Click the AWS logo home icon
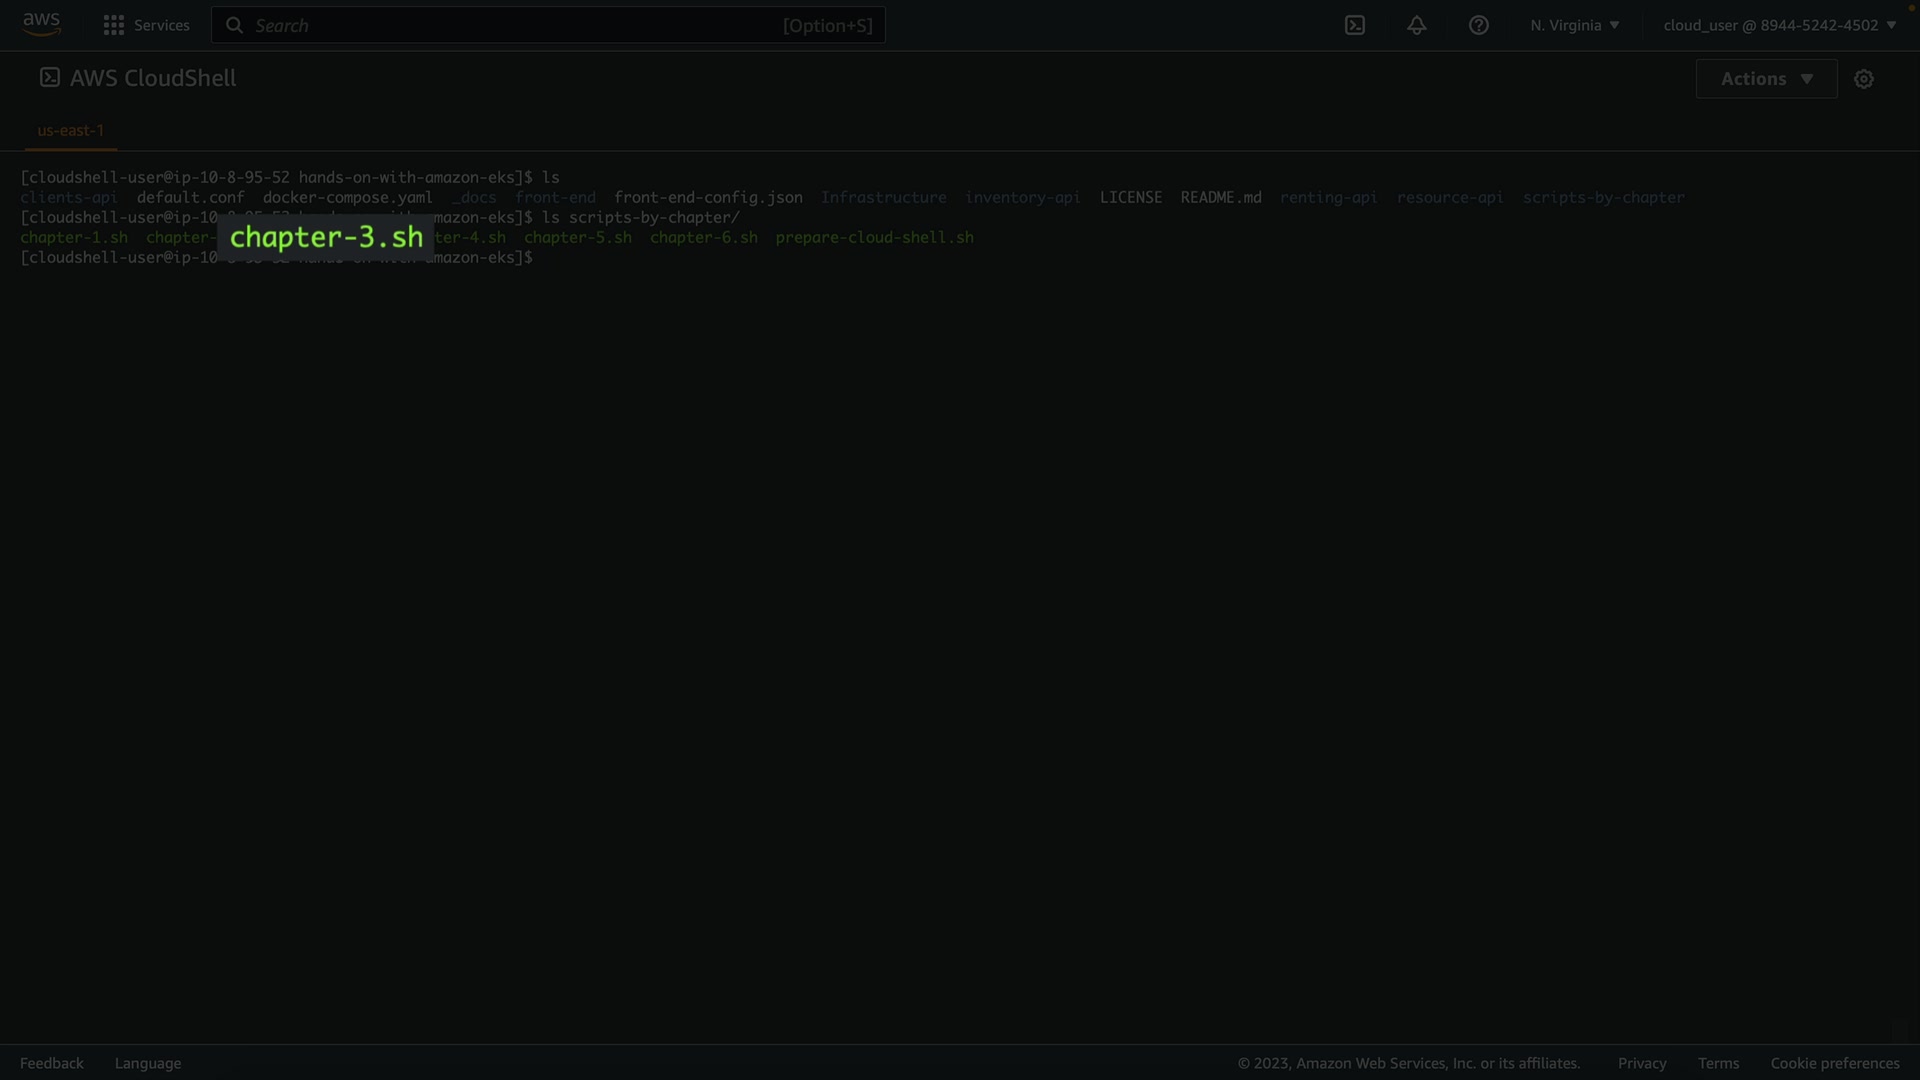Screen dimensions: 1920x1080 (x=41, y=24)
